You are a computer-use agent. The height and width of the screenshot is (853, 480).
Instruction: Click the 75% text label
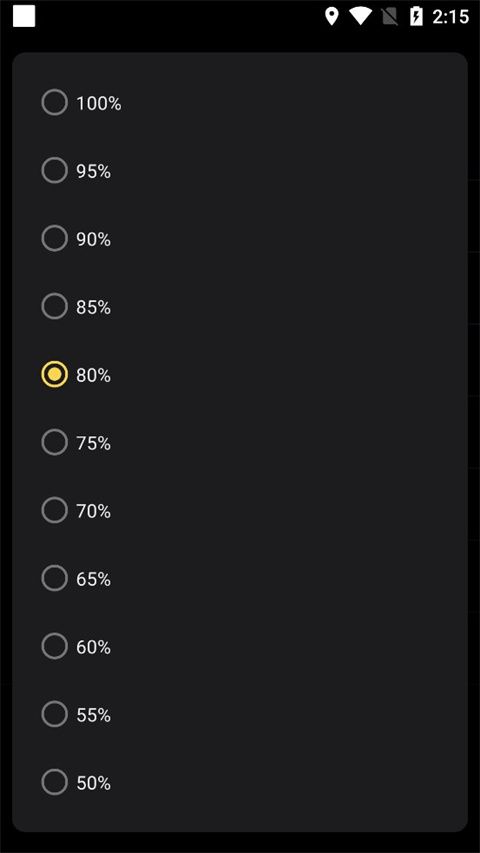coord(94,443)
